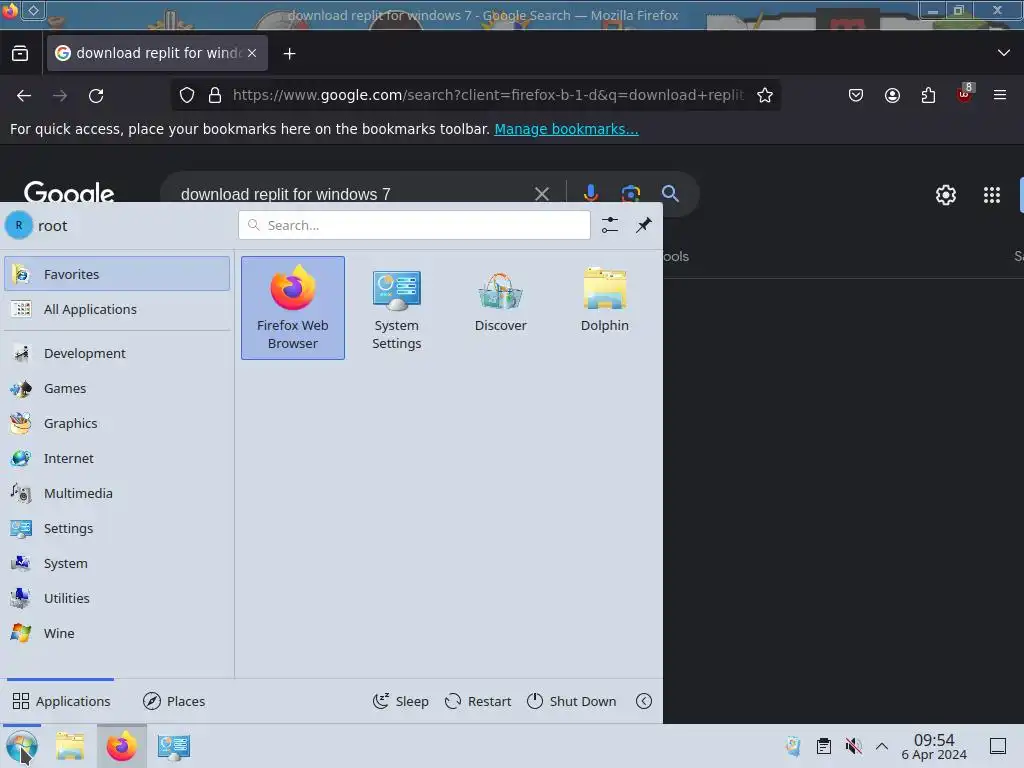
Task: Open the System category
Action: [118, 564]
